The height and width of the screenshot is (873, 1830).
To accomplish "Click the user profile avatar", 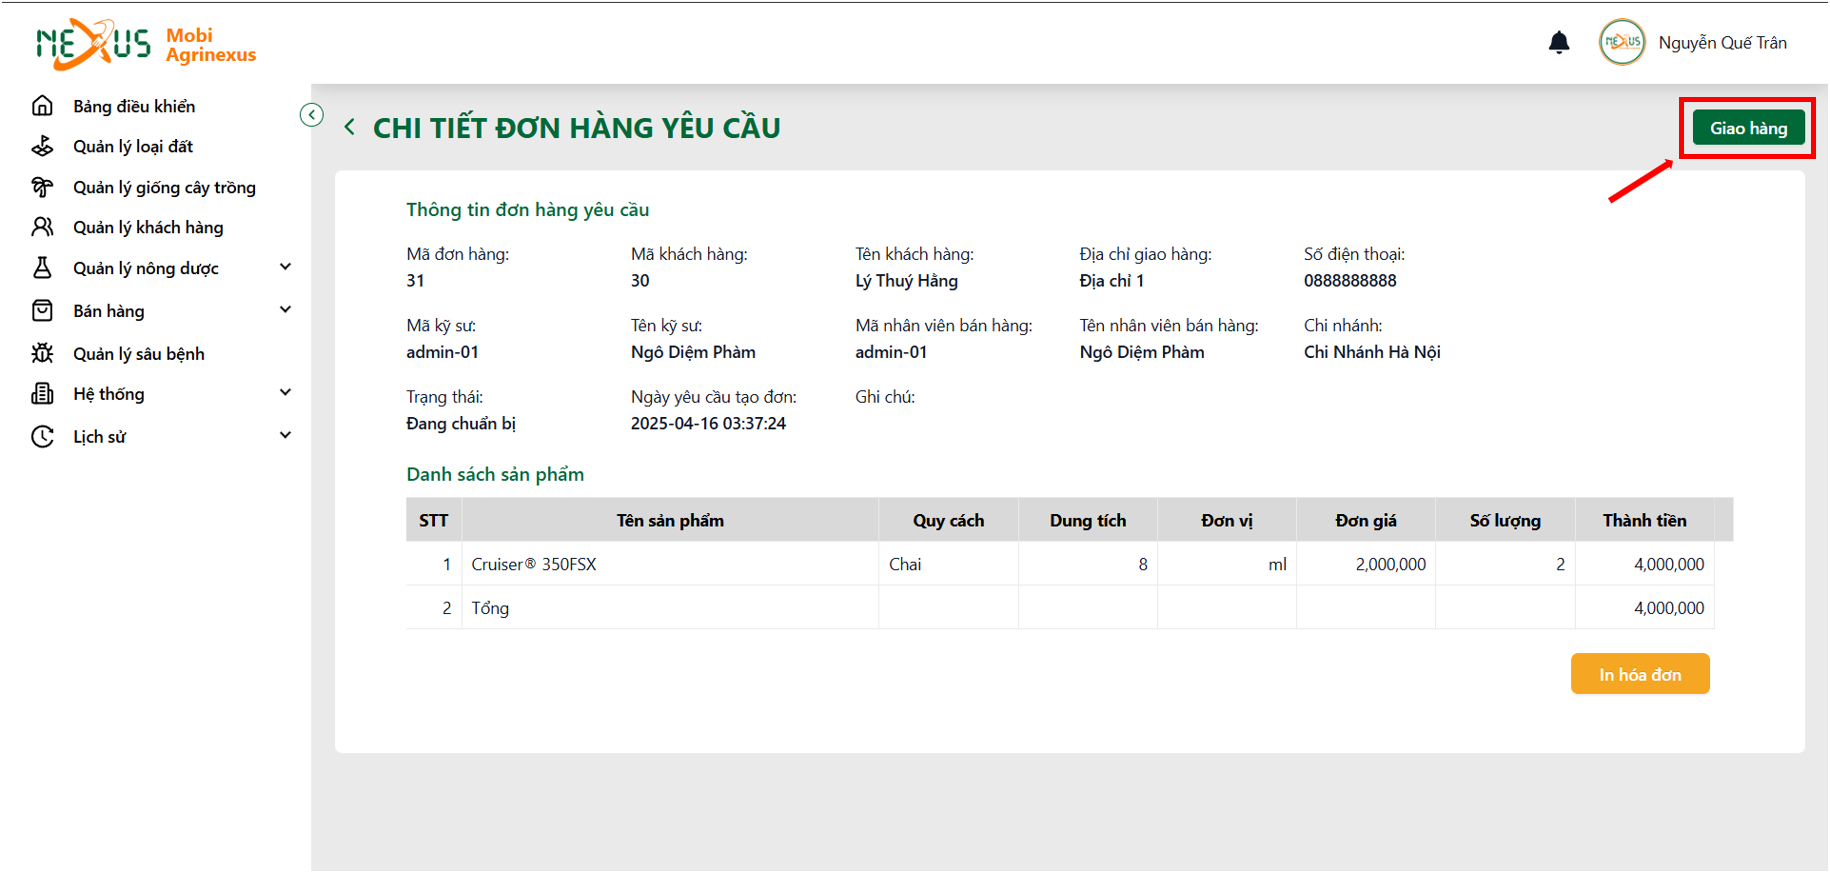I will click(1622, 42).
